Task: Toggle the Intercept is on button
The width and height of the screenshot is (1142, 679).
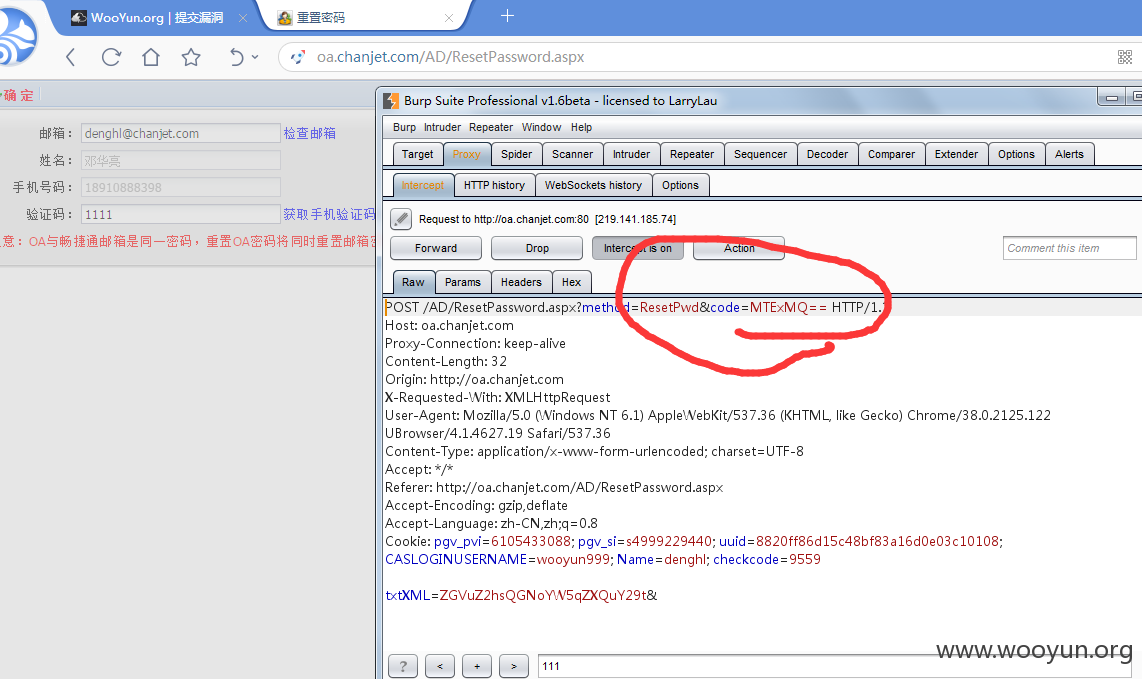Action: [x=637, y=248]
